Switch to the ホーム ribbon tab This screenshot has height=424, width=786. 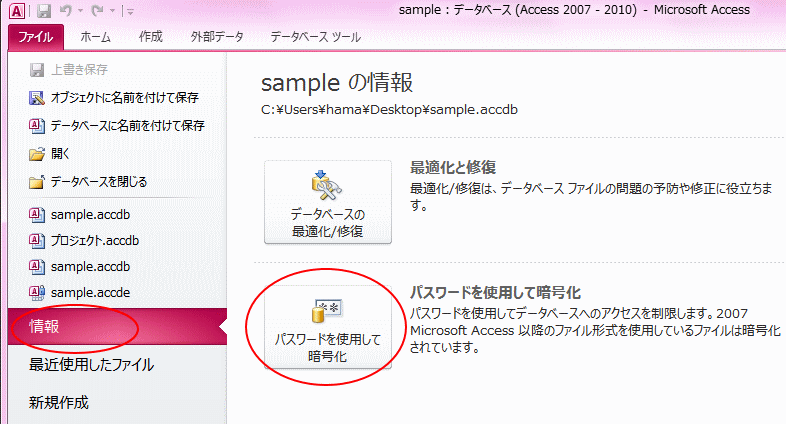tap(95, 37)
